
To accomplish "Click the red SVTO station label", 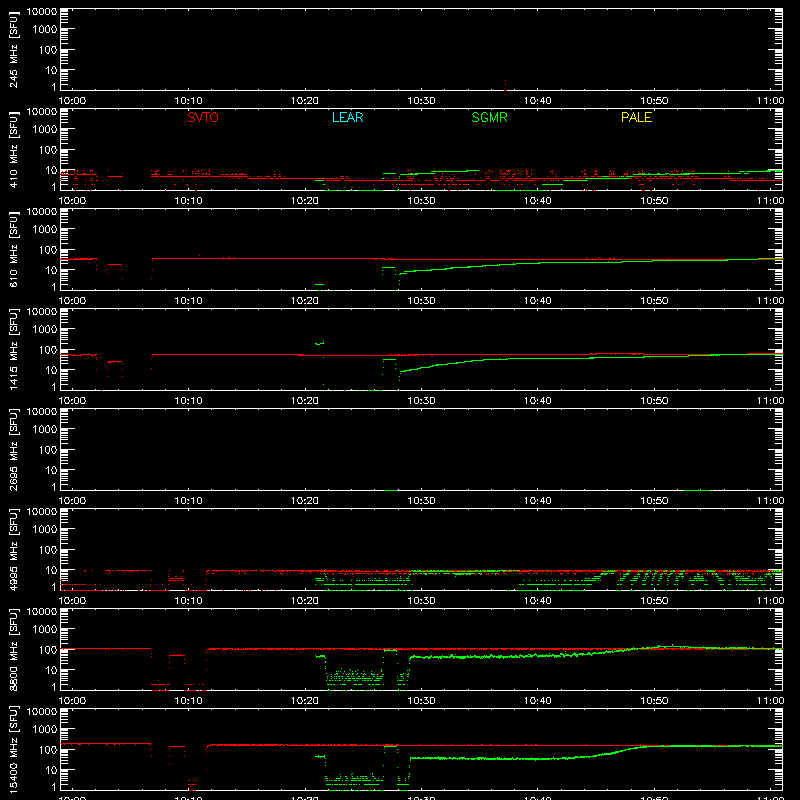I will (203, 117).
